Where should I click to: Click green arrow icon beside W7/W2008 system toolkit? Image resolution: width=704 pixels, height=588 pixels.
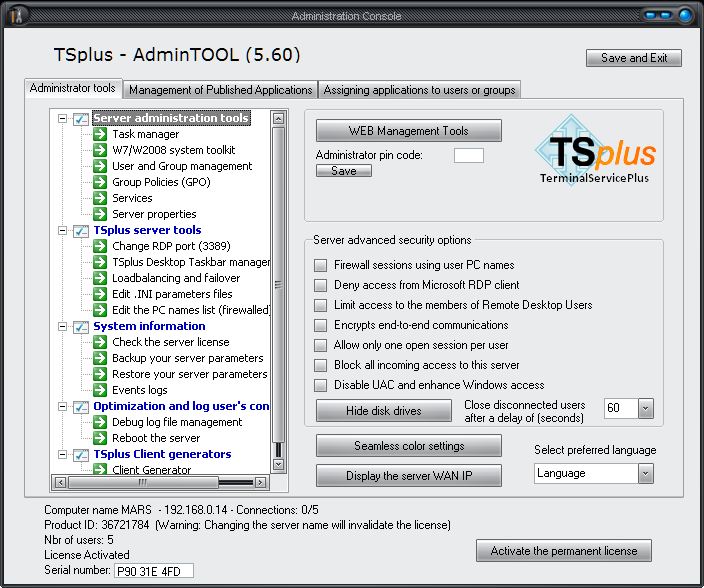pyautogui.click(x=100, y=150)
